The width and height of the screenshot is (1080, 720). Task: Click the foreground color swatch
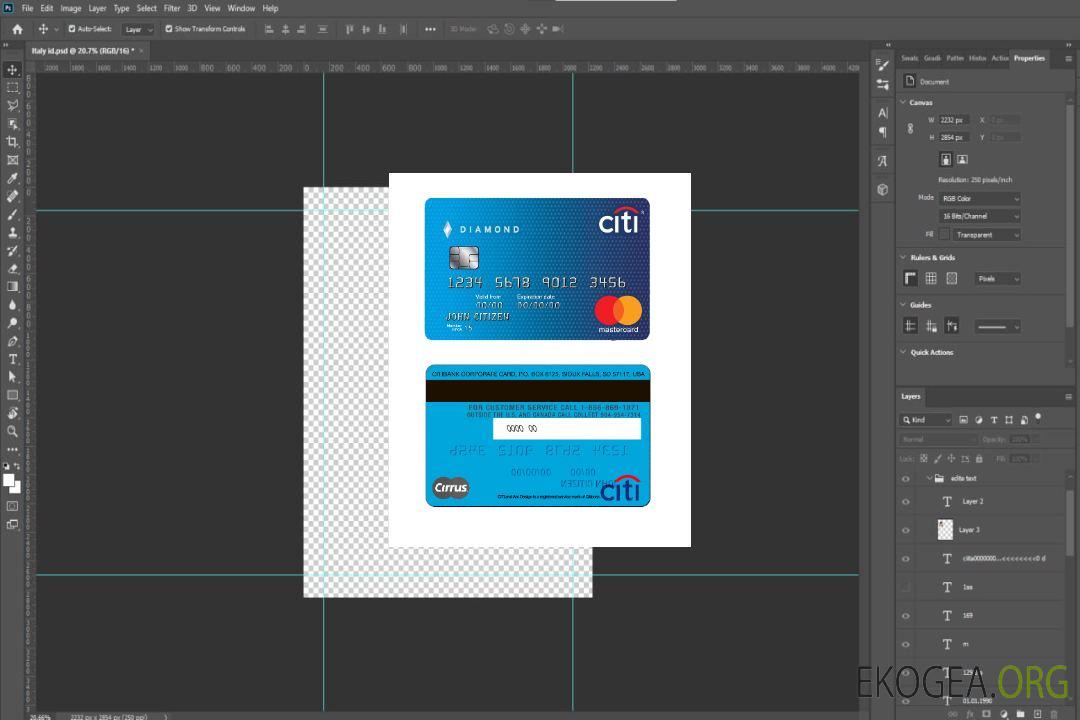pyautogui.click(x=9, y=480)
